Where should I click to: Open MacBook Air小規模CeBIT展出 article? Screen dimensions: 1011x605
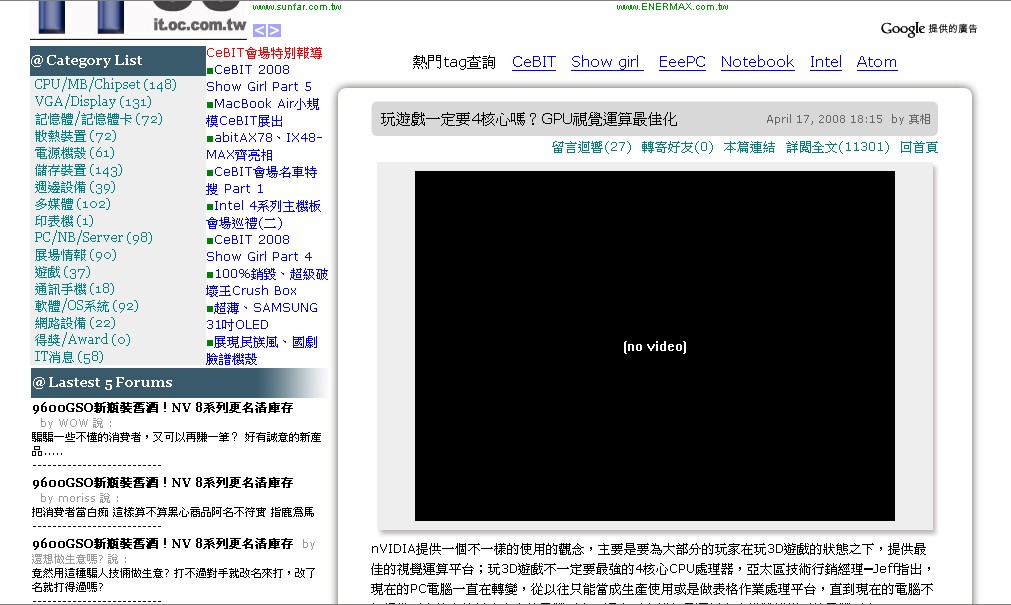pos(265,112)
